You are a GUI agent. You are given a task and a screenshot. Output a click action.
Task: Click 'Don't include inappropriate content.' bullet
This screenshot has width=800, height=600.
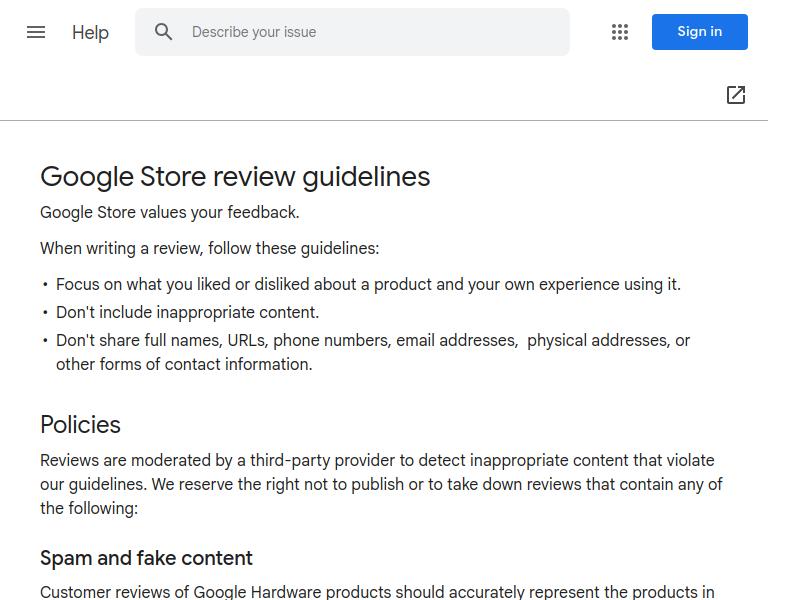tap(188, 312)
